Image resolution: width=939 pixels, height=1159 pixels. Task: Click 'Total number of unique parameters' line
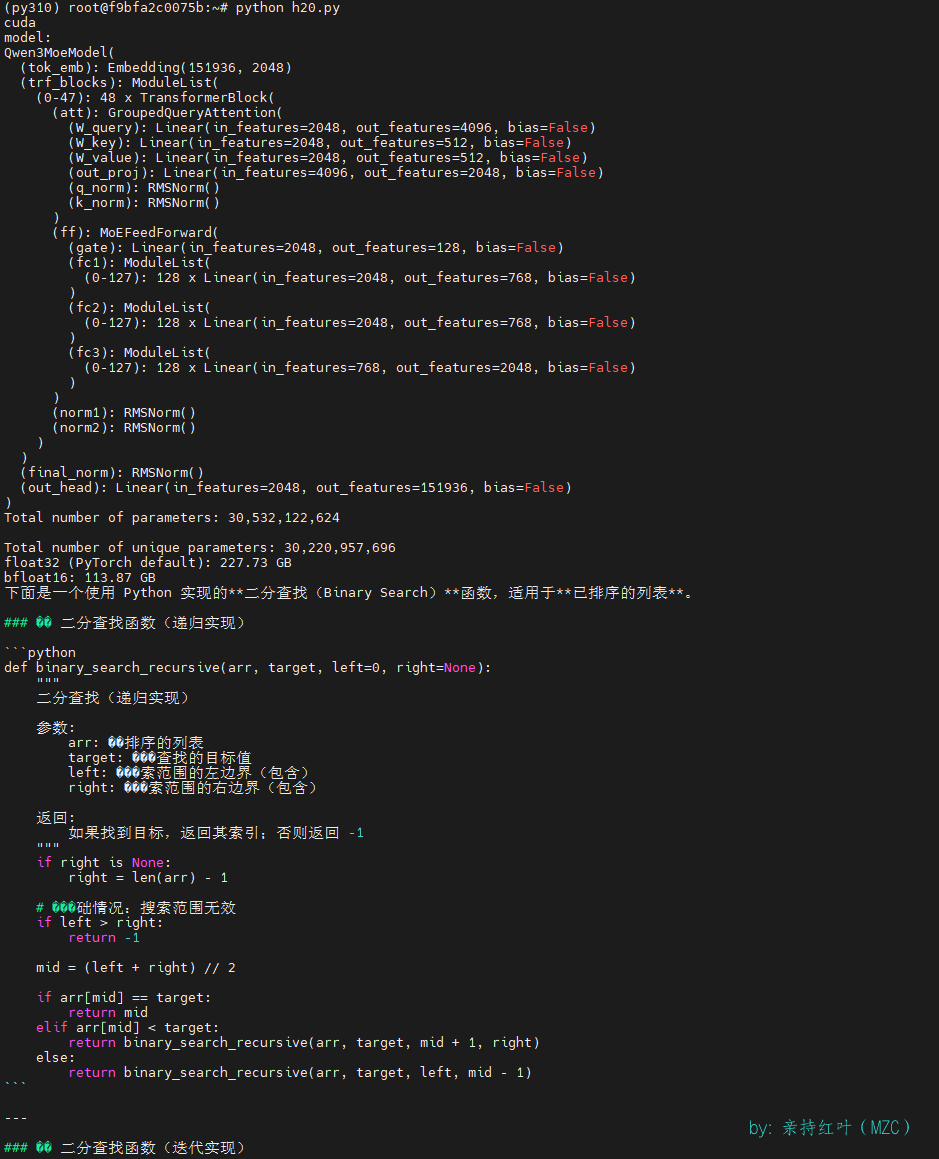(x=200, y=548)
